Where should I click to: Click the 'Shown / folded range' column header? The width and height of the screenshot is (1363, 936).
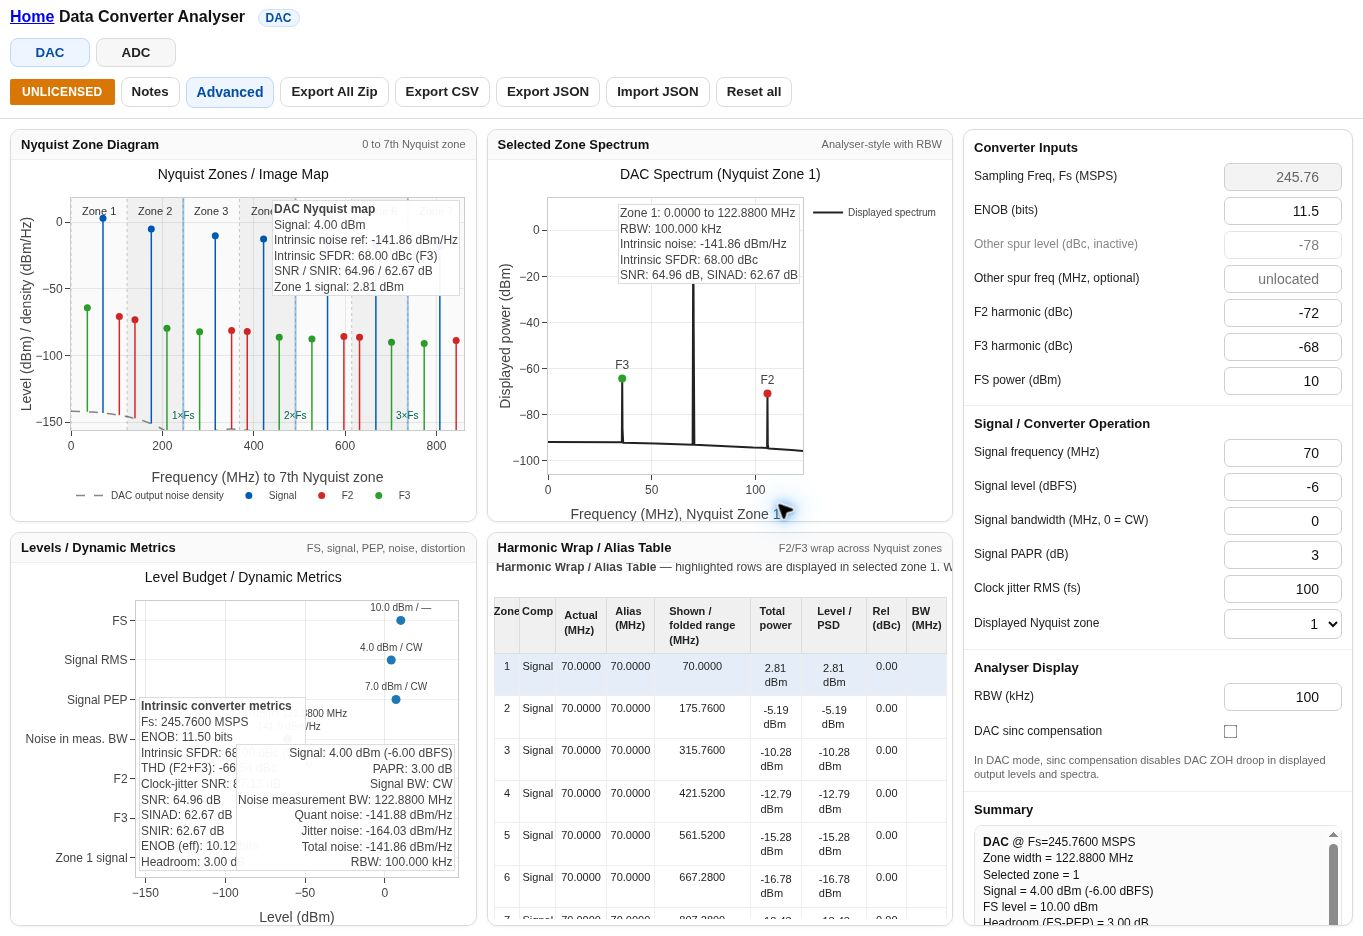coord(702,626)
